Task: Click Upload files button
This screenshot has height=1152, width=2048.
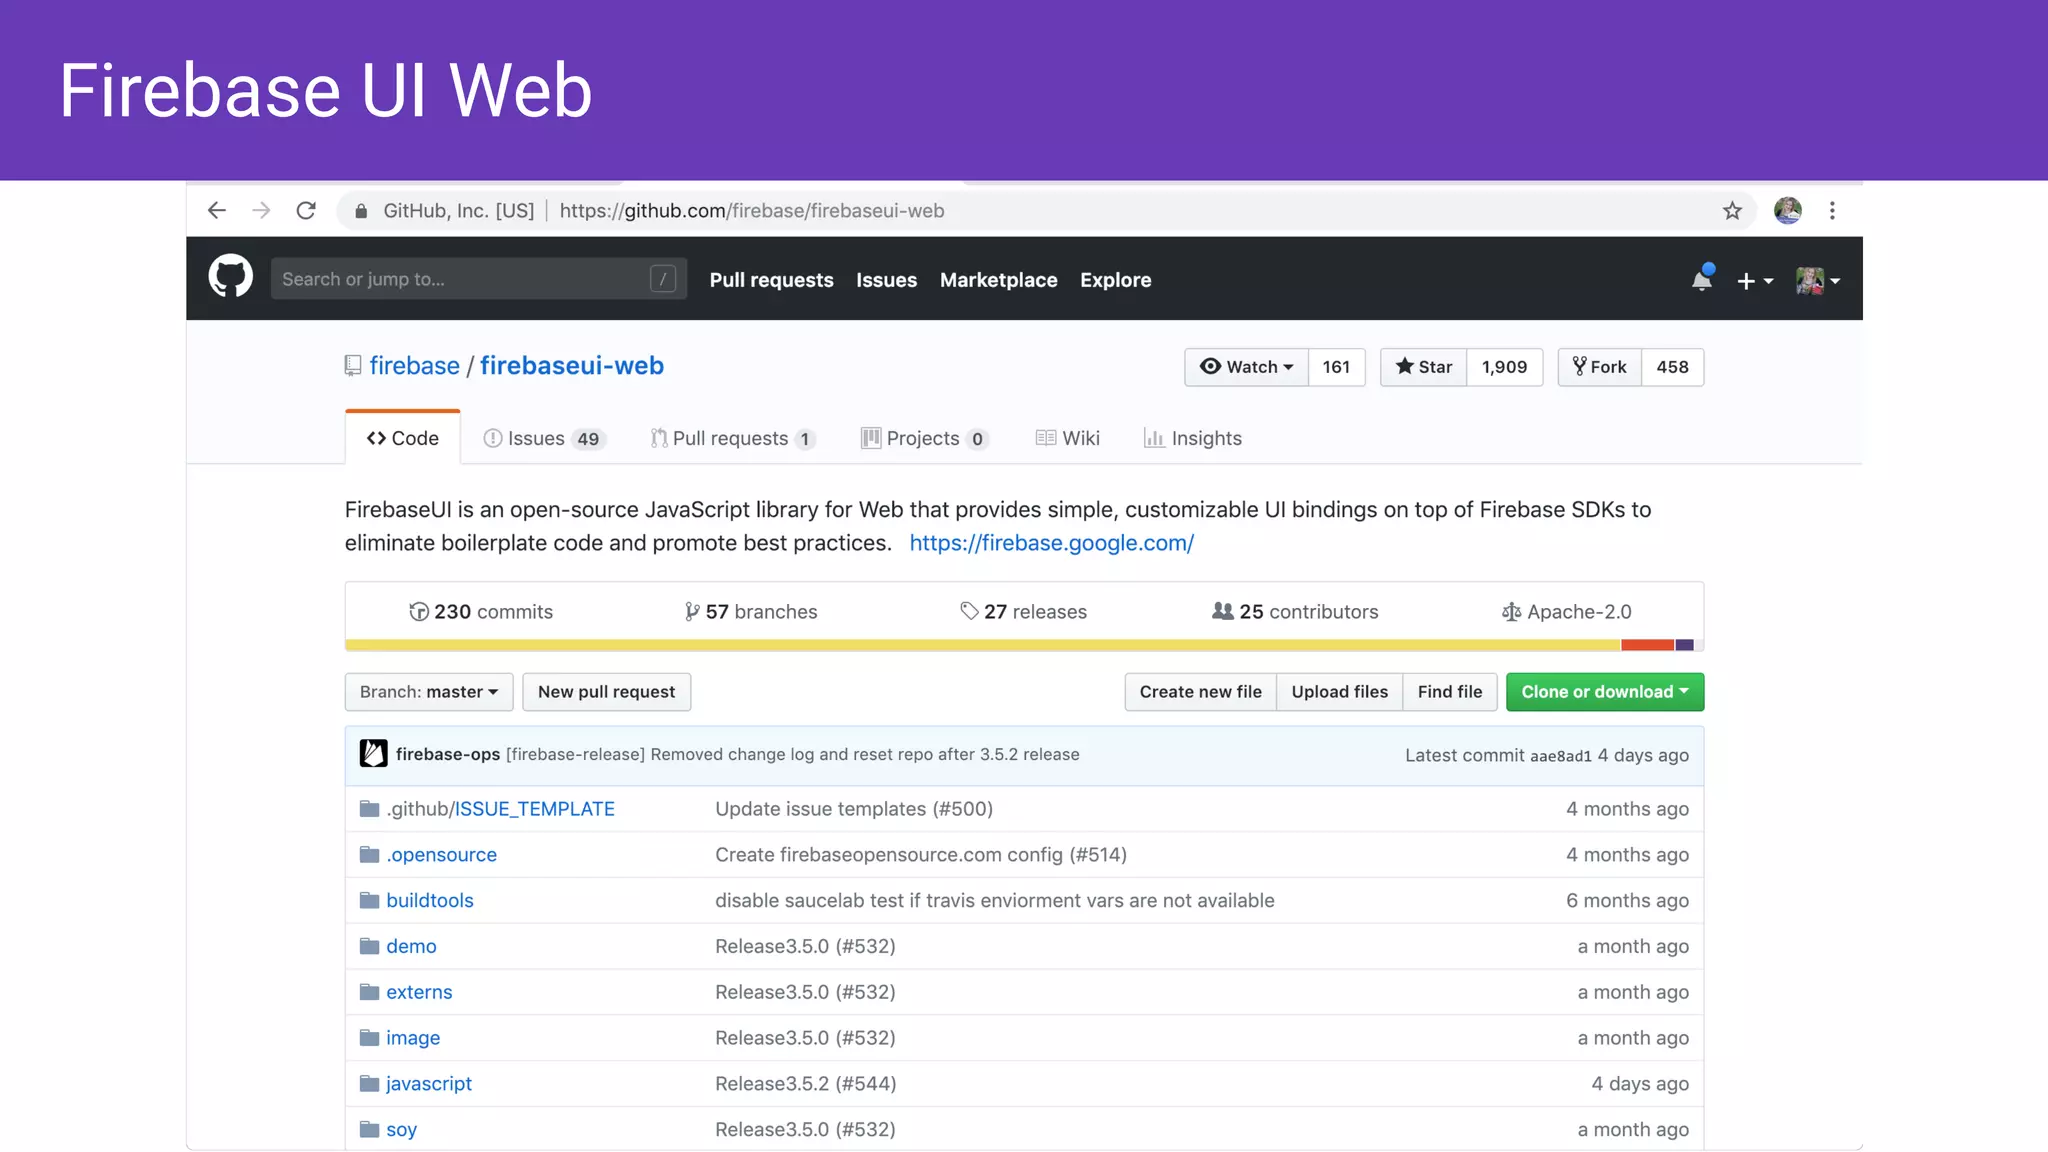Action: (1339, 692)
